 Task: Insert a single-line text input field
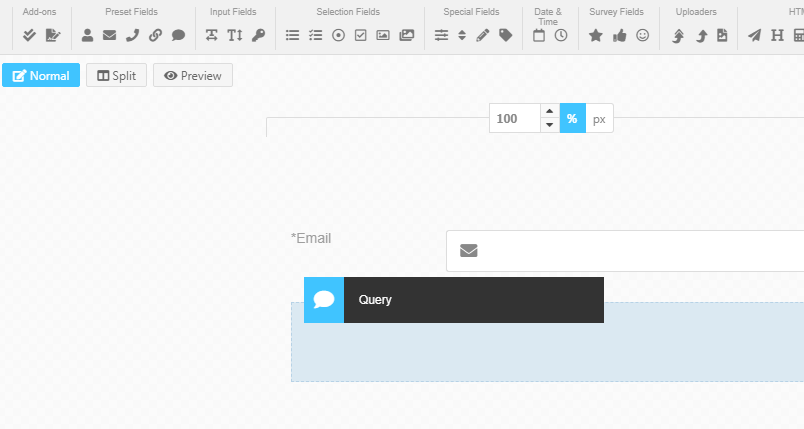tap(211, 35)
